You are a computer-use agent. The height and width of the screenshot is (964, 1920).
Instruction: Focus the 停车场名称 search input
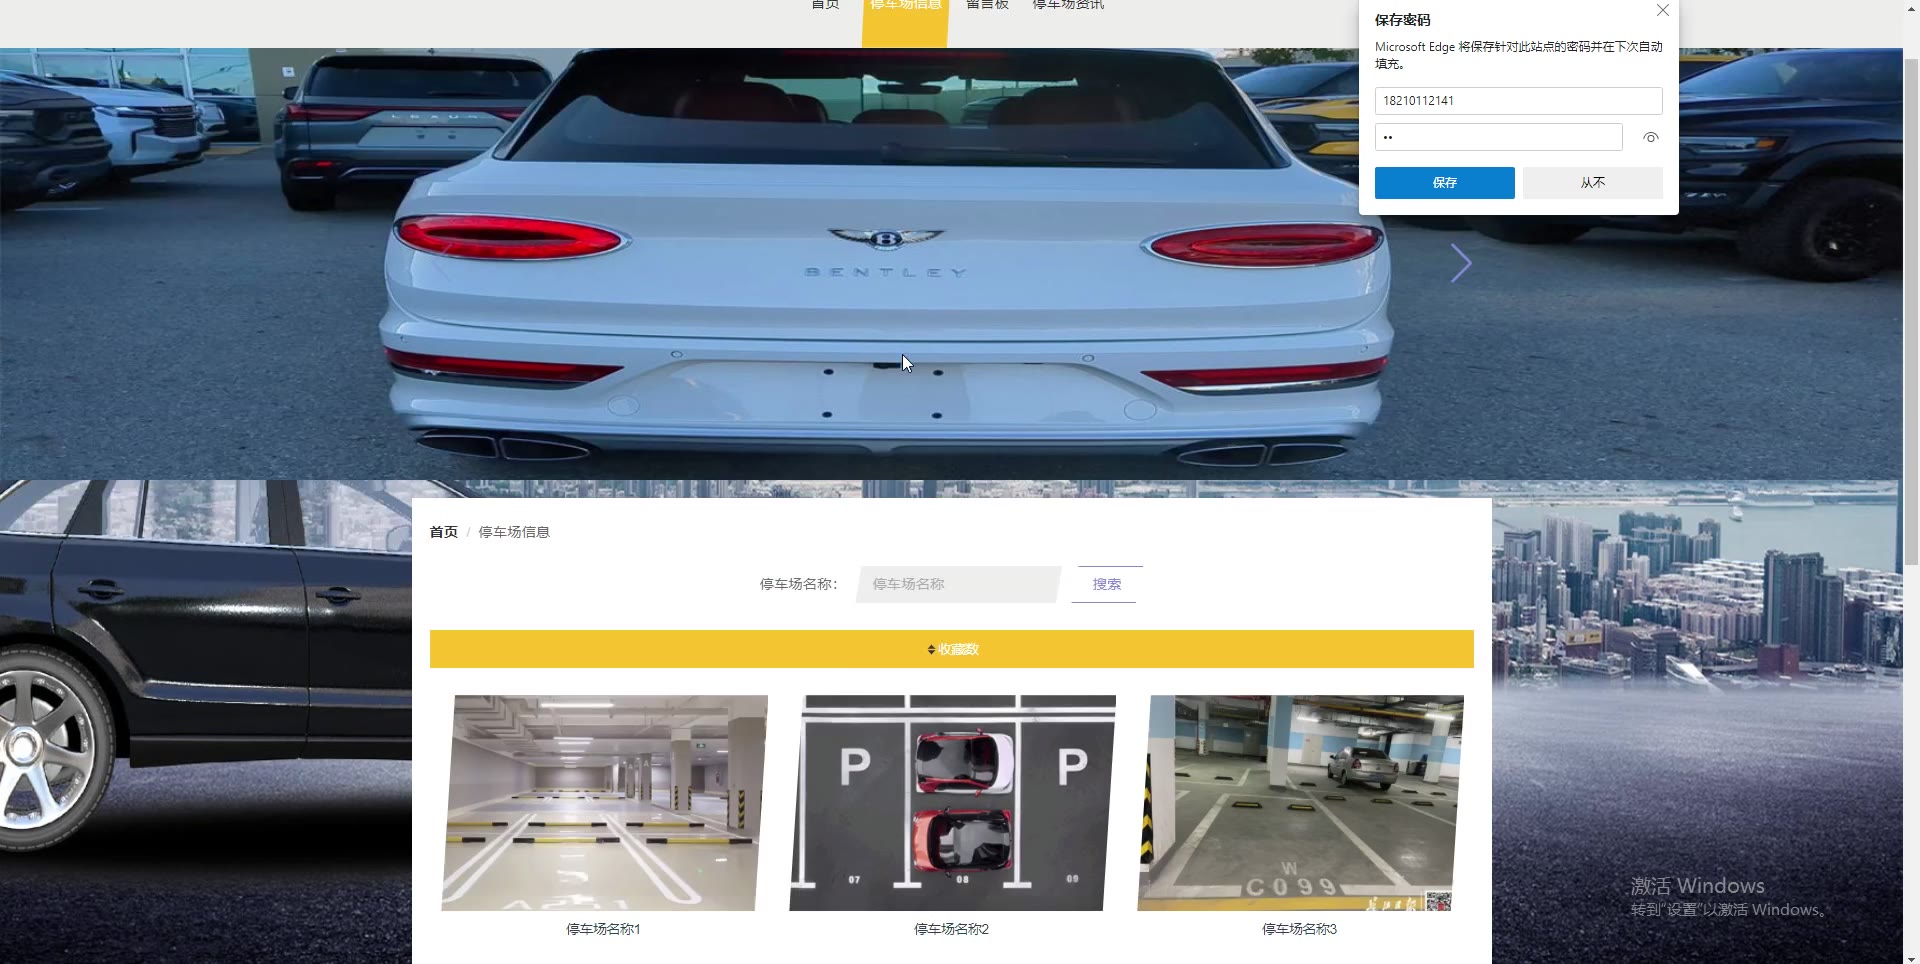[958, 584]
